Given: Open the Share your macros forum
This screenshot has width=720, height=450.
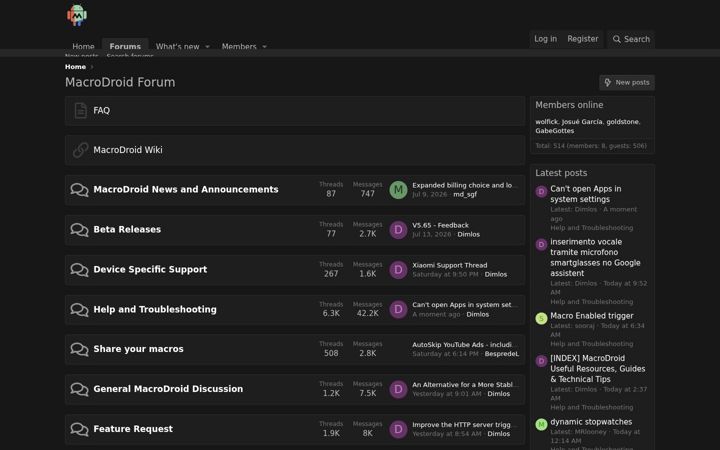Looking at the screenshot, I should pyautogui.click(x=138, y=349).
